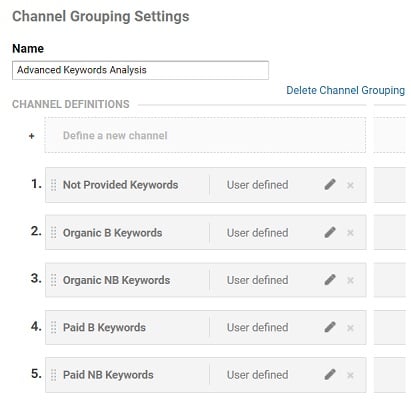Screen dimensions: 411x400
Task: Grab drag handle of Paid NB Keywords
Action: click(53, 375)
